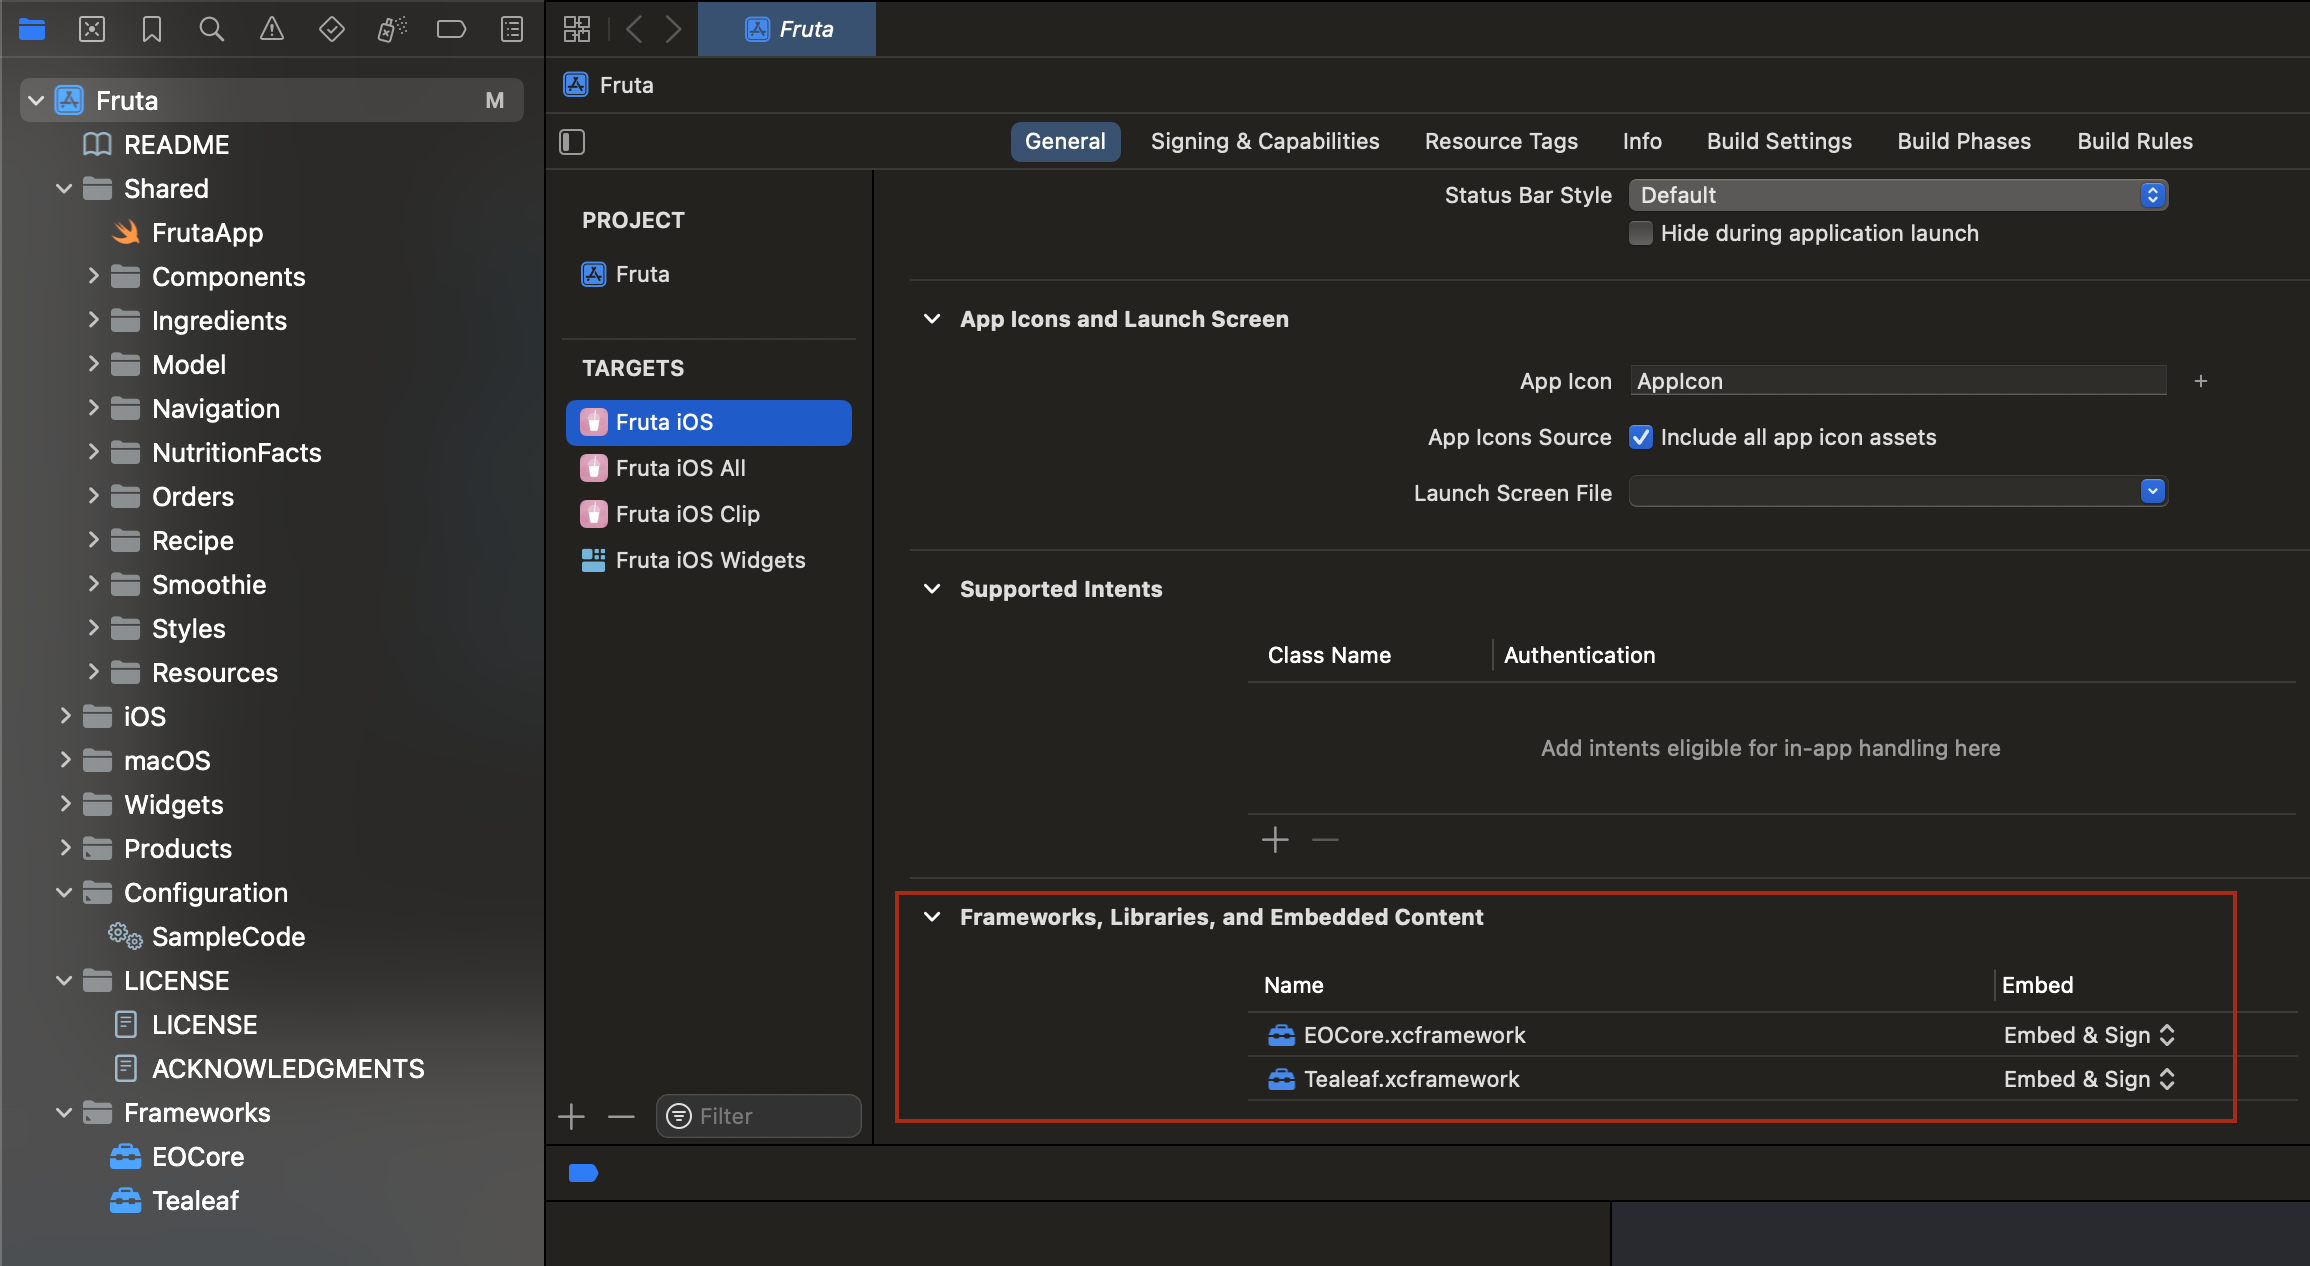Image resolution: width=2310 pixels, height=1266 pixels.
Task: Collapse Frameworks Libraries and Embedded Content
Action: (x=931, y=915)
